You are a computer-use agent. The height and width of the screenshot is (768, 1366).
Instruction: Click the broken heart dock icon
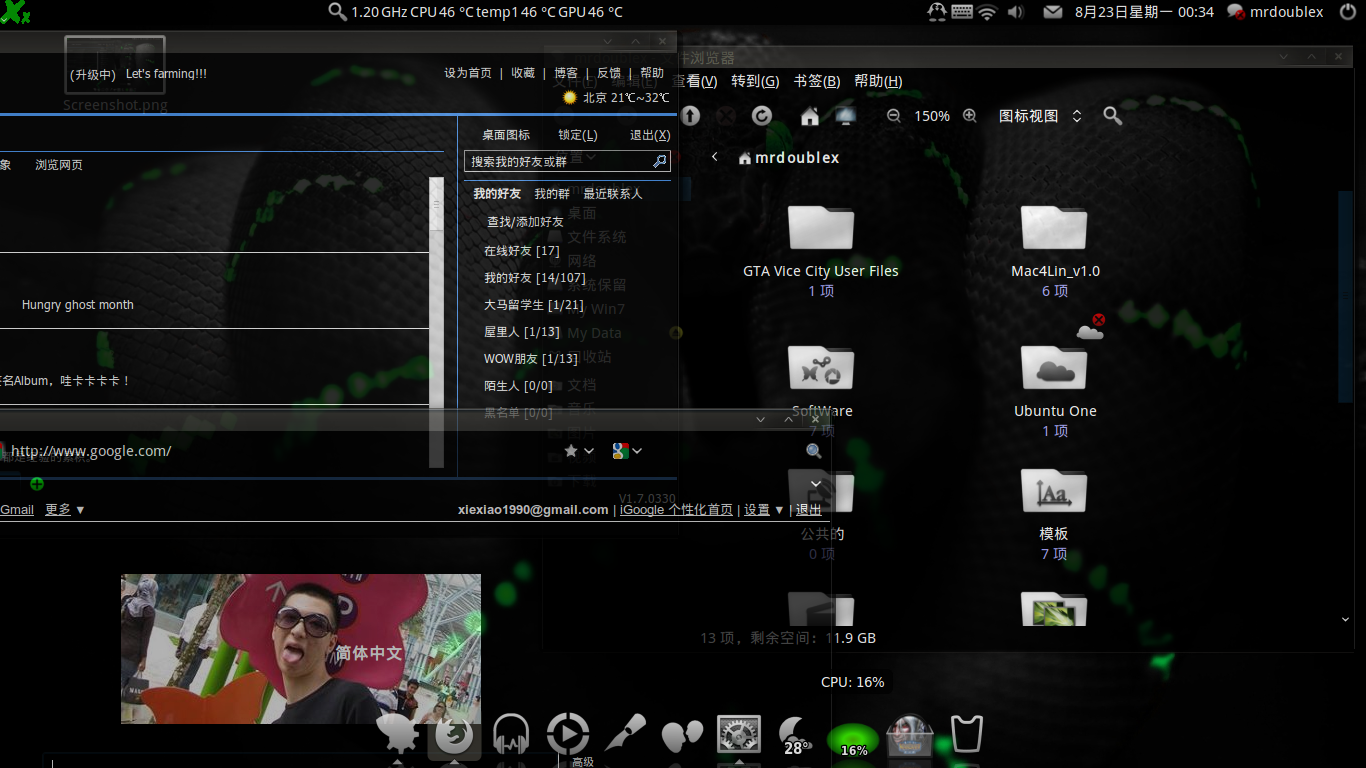[682, 738]
